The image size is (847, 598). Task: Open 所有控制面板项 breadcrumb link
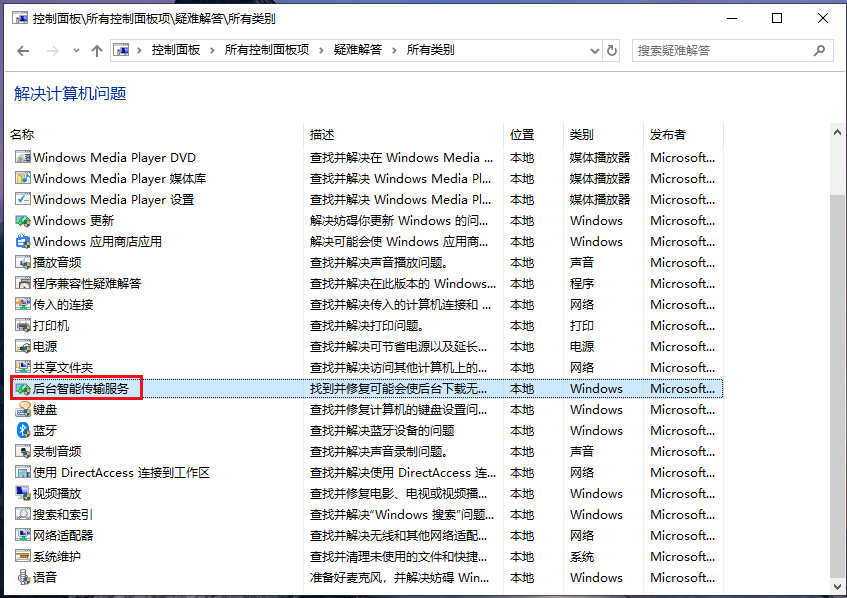267,50
